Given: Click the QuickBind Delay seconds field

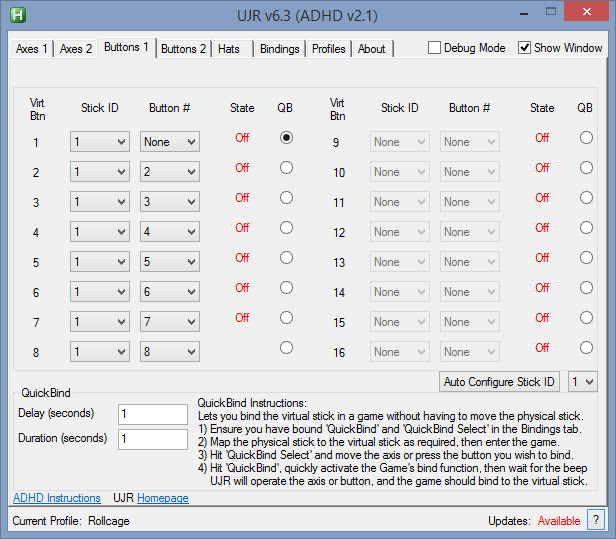Looking at the screenshot, I should point(152,414).
